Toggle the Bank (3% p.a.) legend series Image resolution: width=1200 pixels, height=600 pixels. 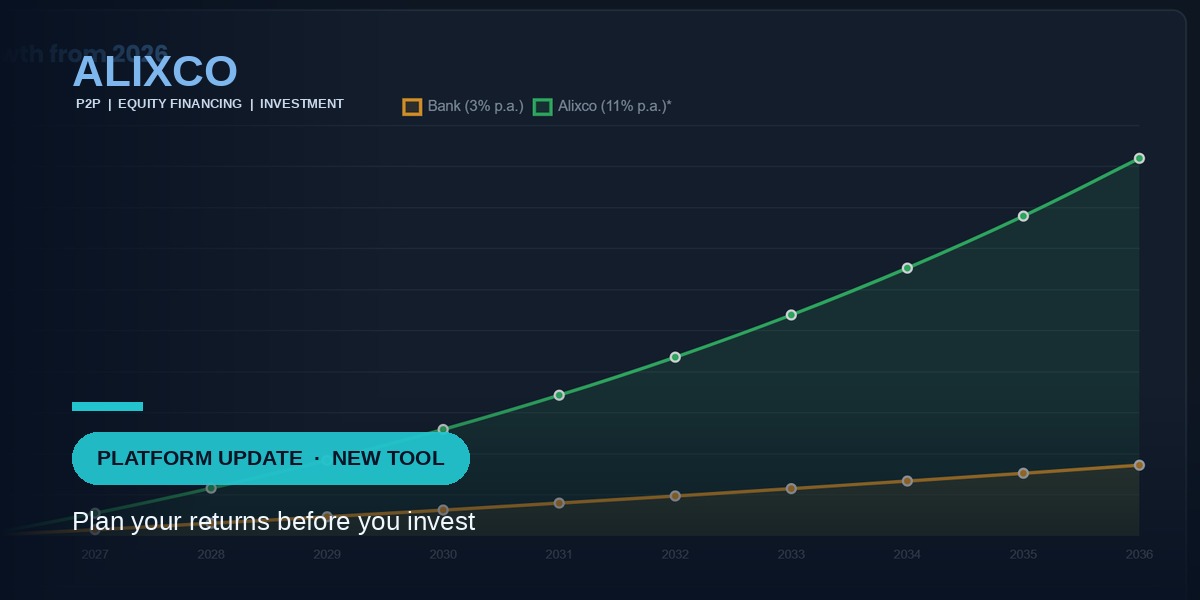pos(463,106)
